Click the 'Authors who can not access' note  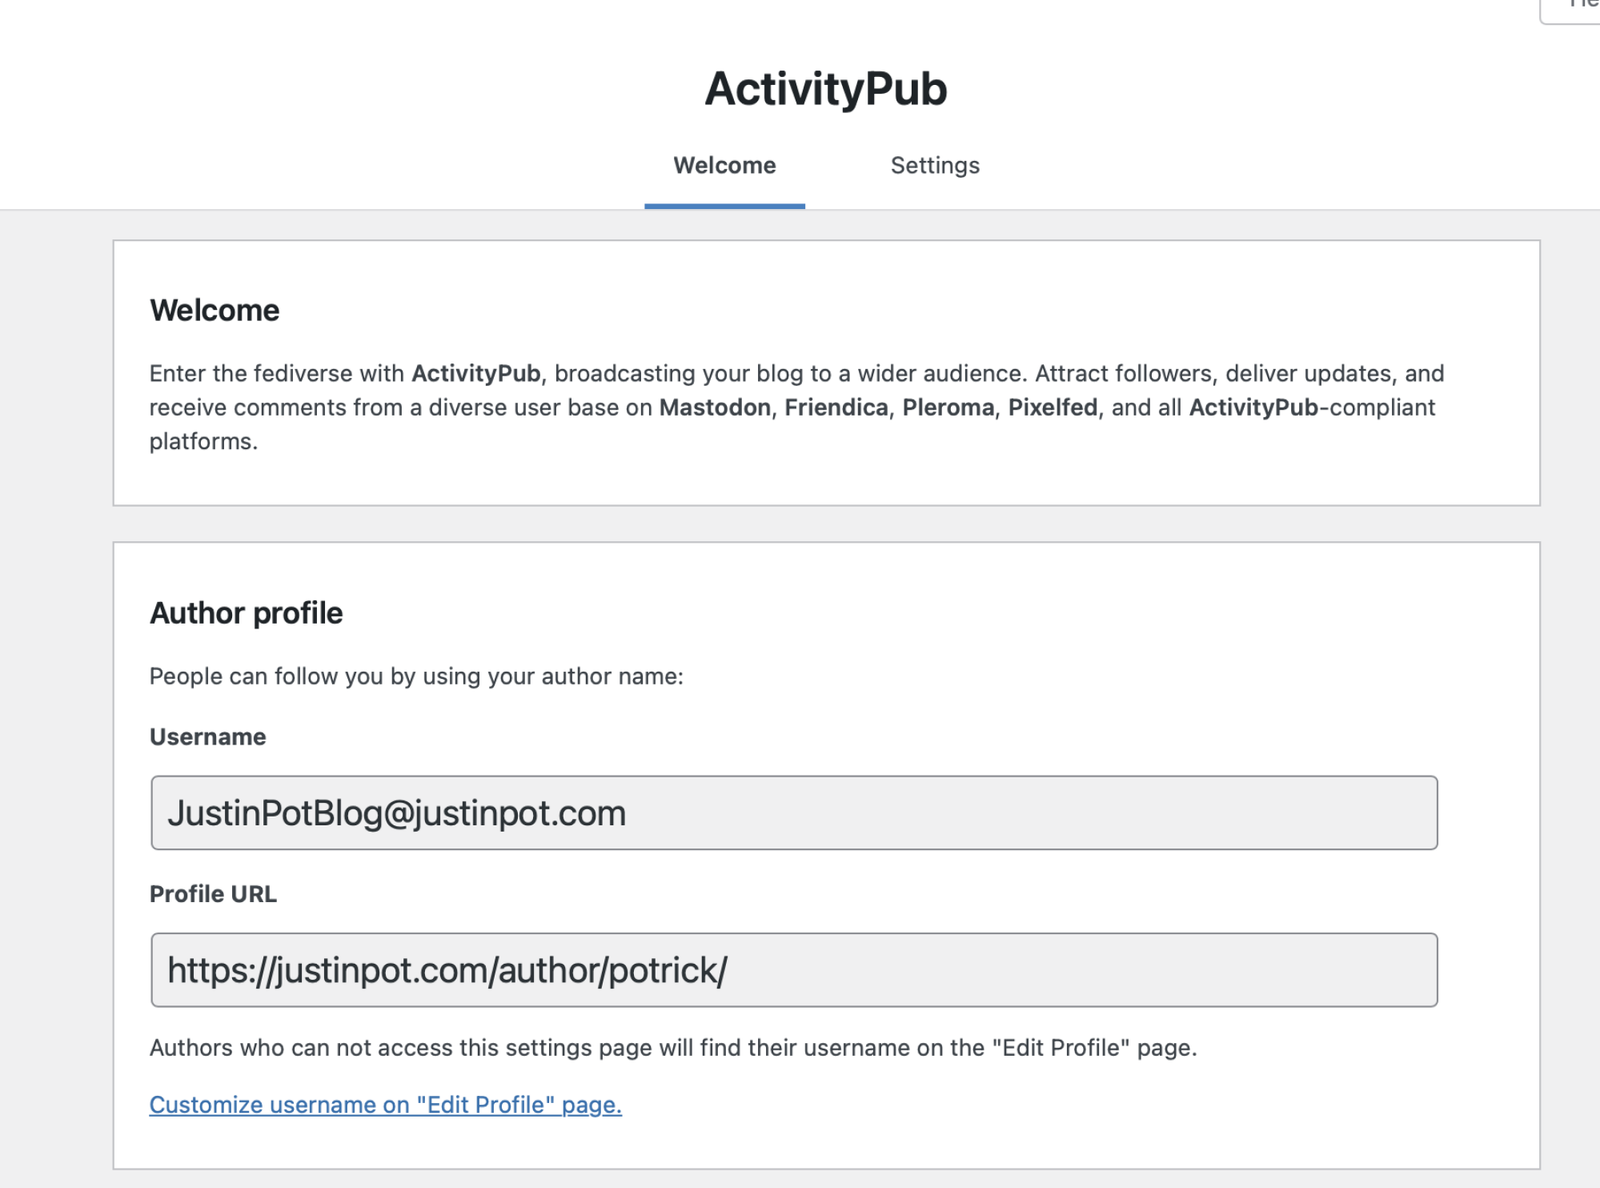click(672, 1048)
